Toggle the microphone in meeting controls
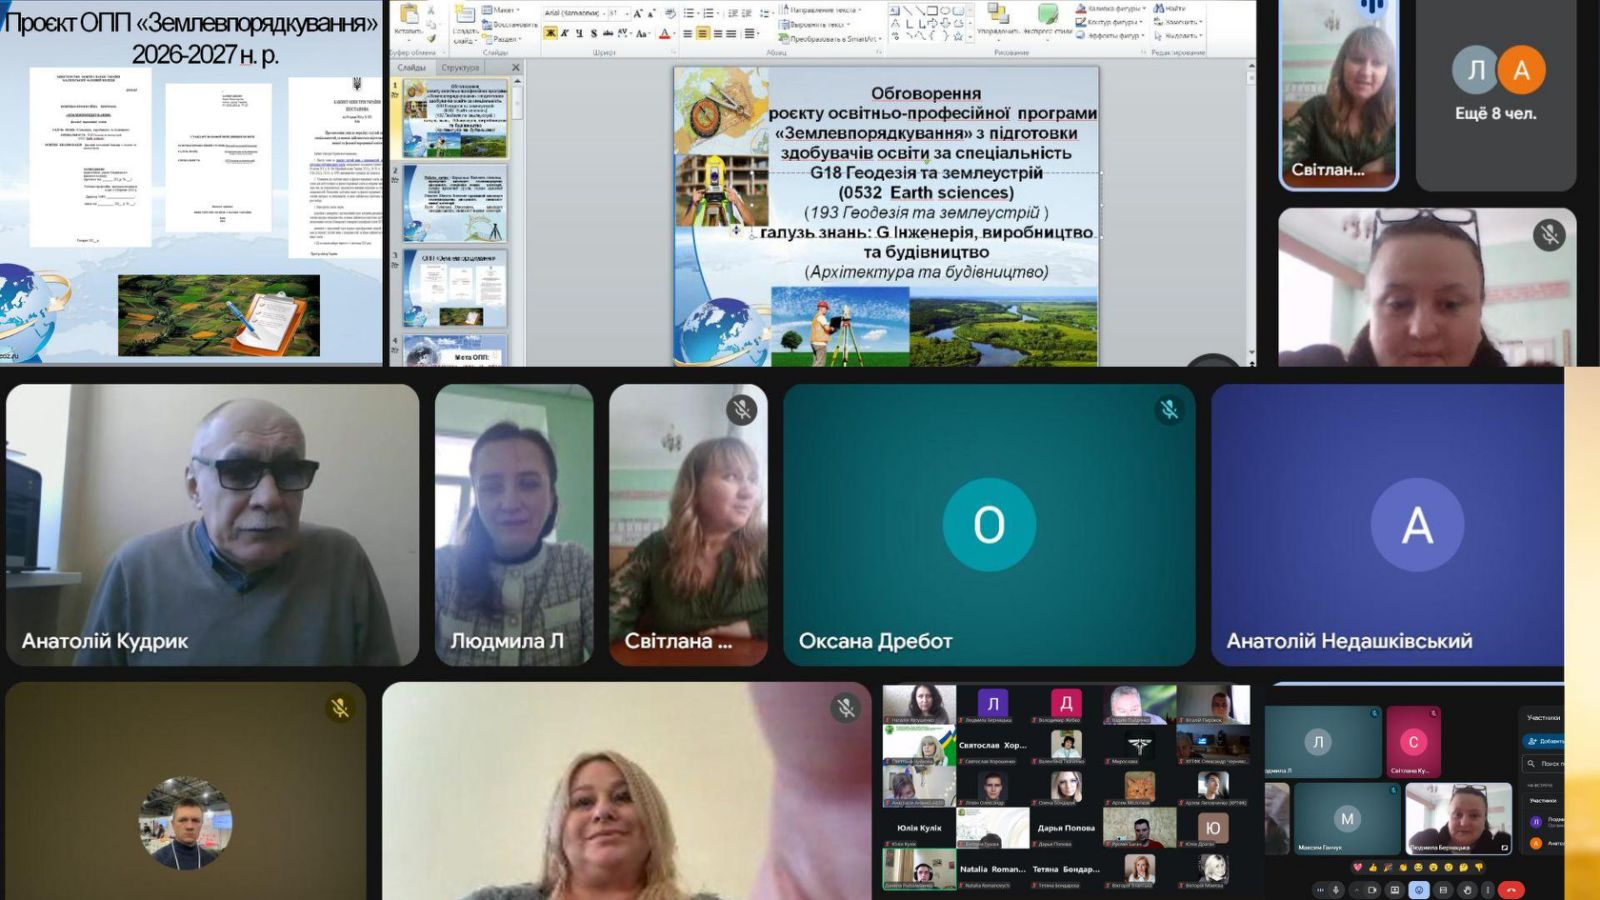The height and width of the screenshot is (900, 1600). pos(1335,889)
